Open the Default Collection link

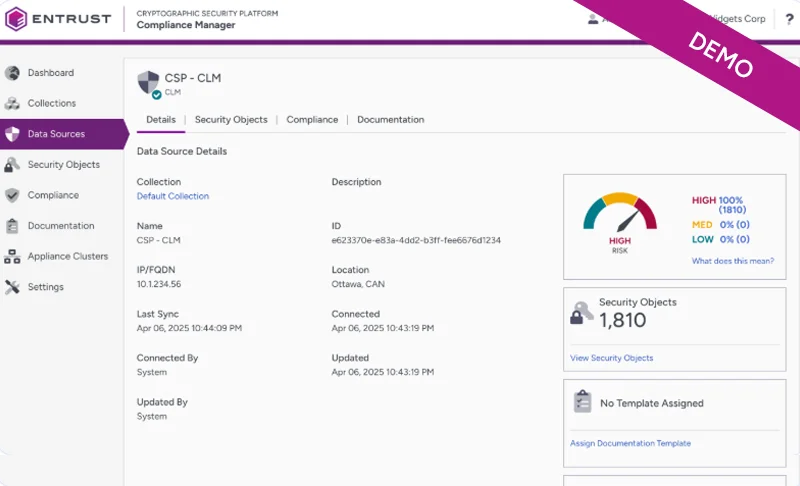click(173, 196)
